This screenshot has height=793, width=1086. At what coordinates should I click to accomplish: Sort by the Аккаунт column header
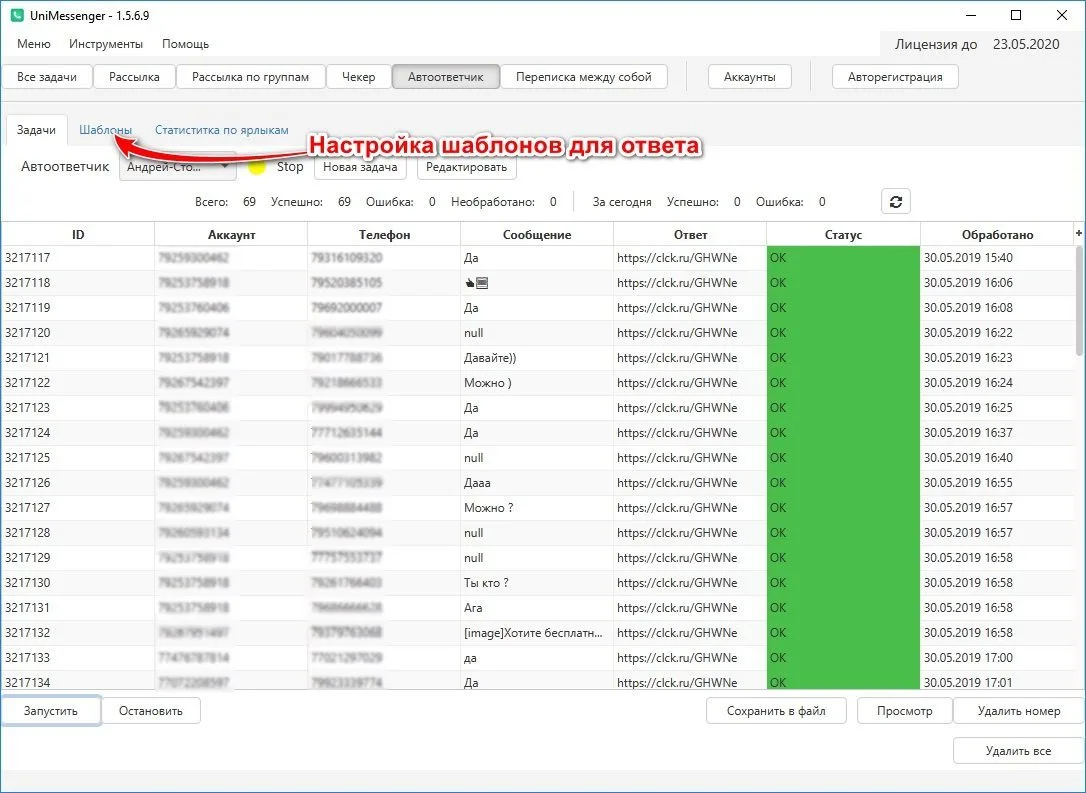(231, 235)
